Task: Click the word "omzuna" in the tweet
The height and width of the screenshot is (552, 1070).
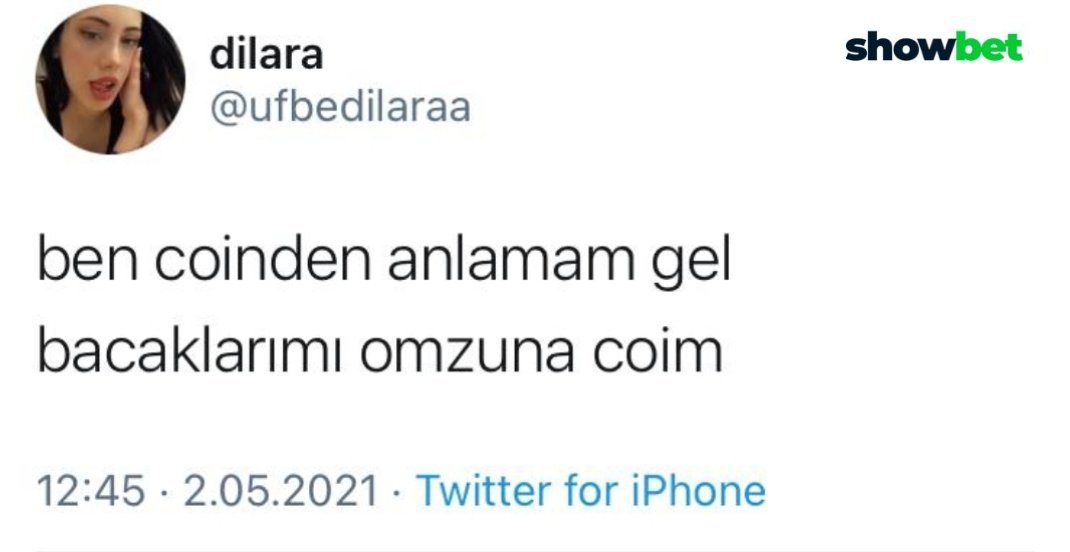Action: pos(467,356)
